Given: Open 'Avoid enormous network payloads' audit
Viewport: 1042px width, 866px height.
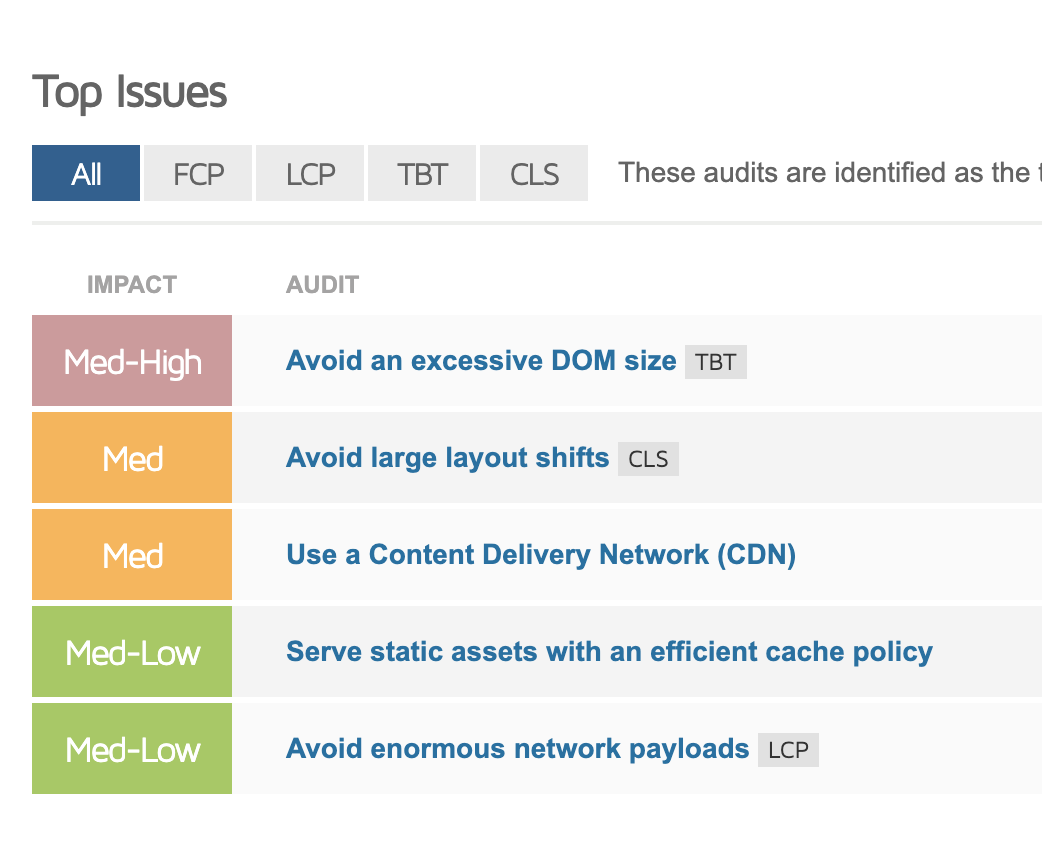Looking at the screenshot, I should click(517, 749).
